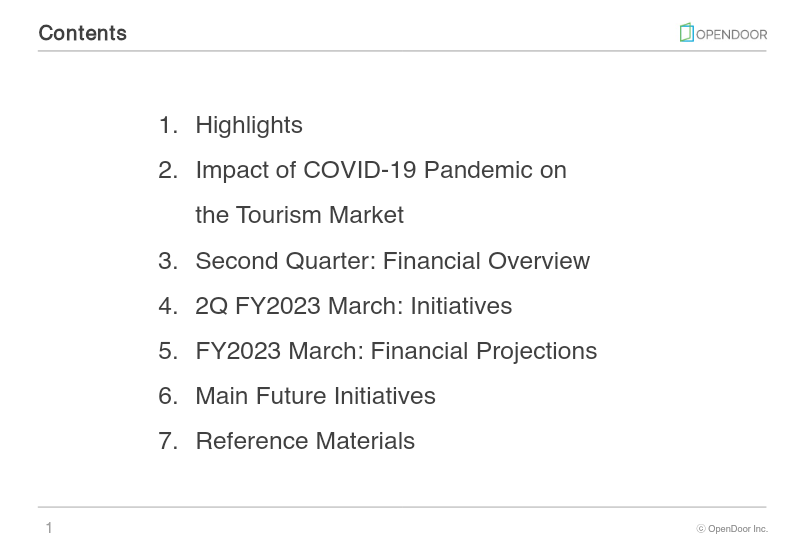Click the slide page number in footer

point(49,528)
